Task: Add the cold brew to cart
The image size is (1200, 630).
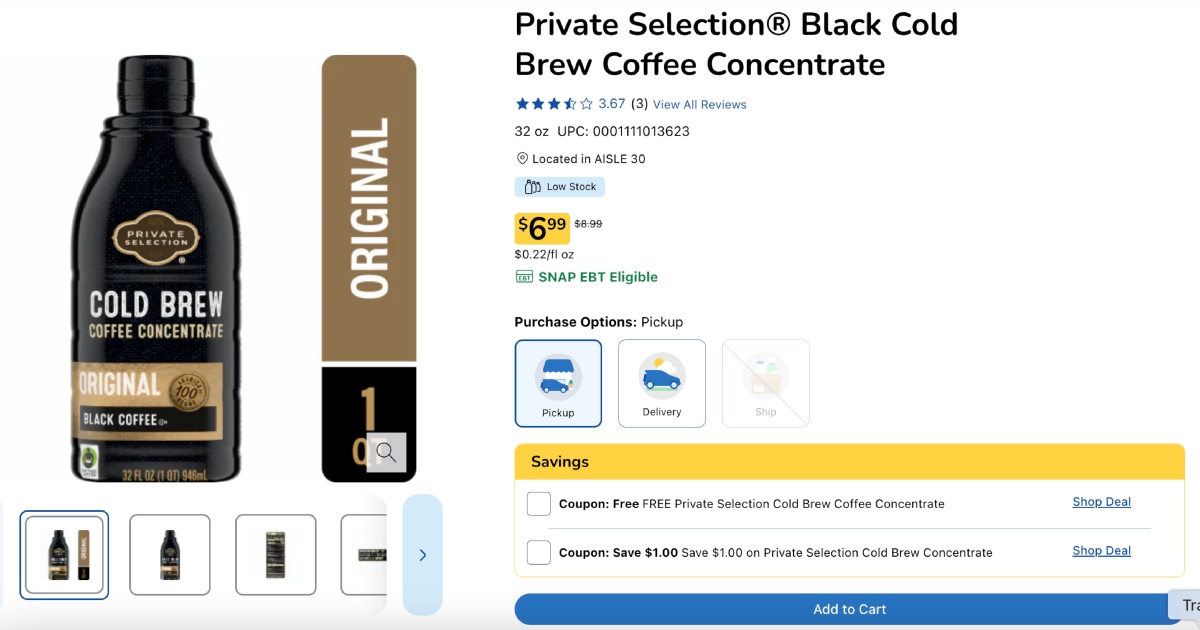Action: pyautogui.click(x=849, y=609)
